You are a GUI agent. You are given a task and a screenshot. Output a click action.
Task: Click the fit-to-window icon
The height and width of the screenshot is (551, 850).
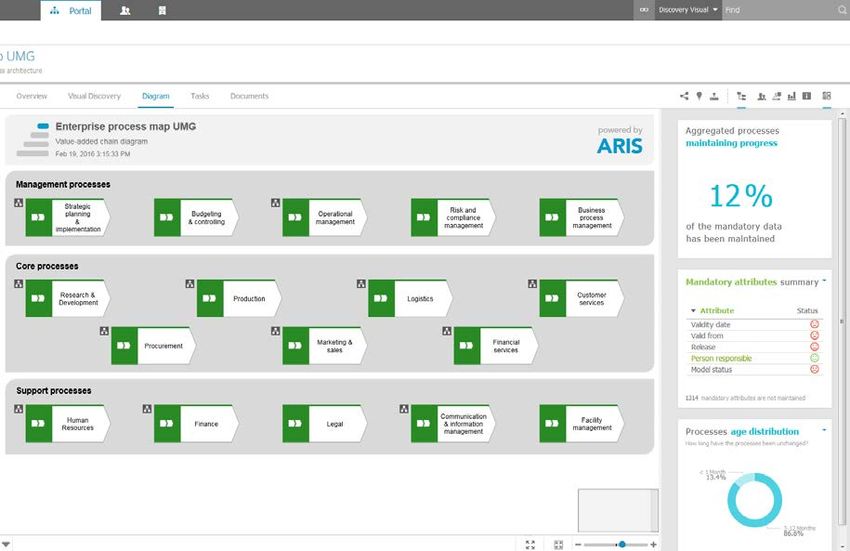click(558, 544)
